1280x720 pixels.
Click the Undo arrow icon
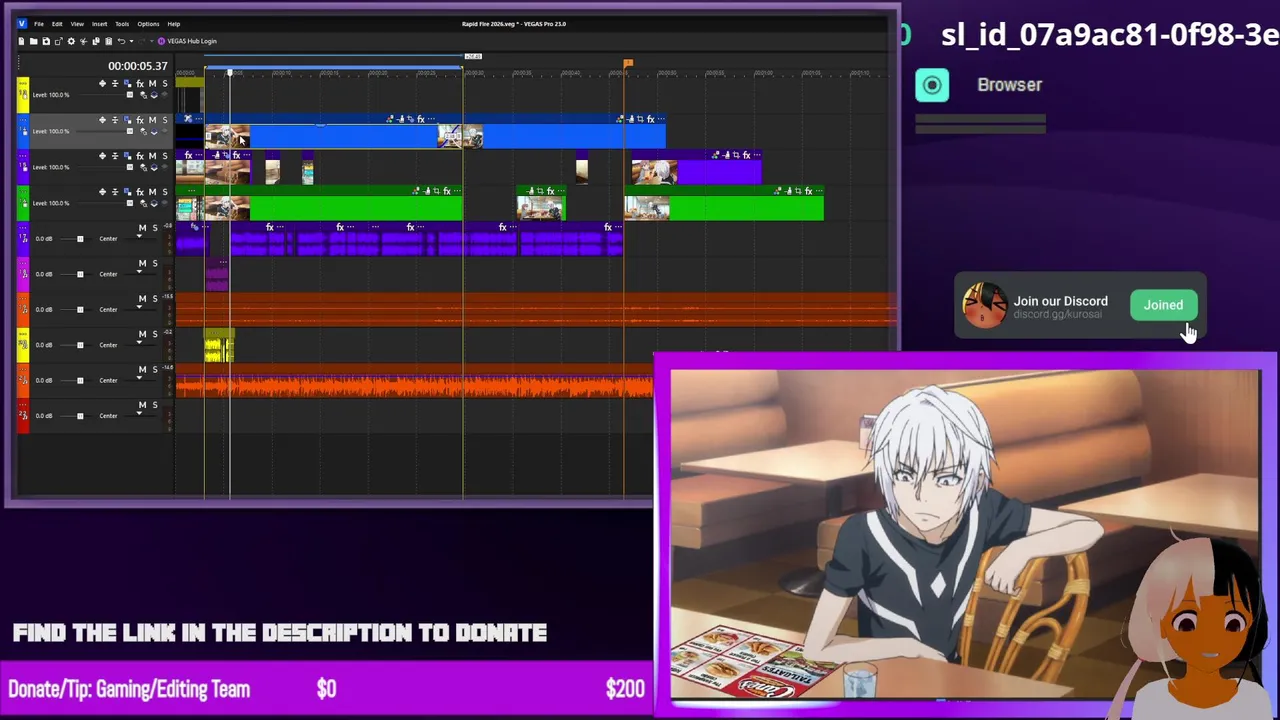121,41
